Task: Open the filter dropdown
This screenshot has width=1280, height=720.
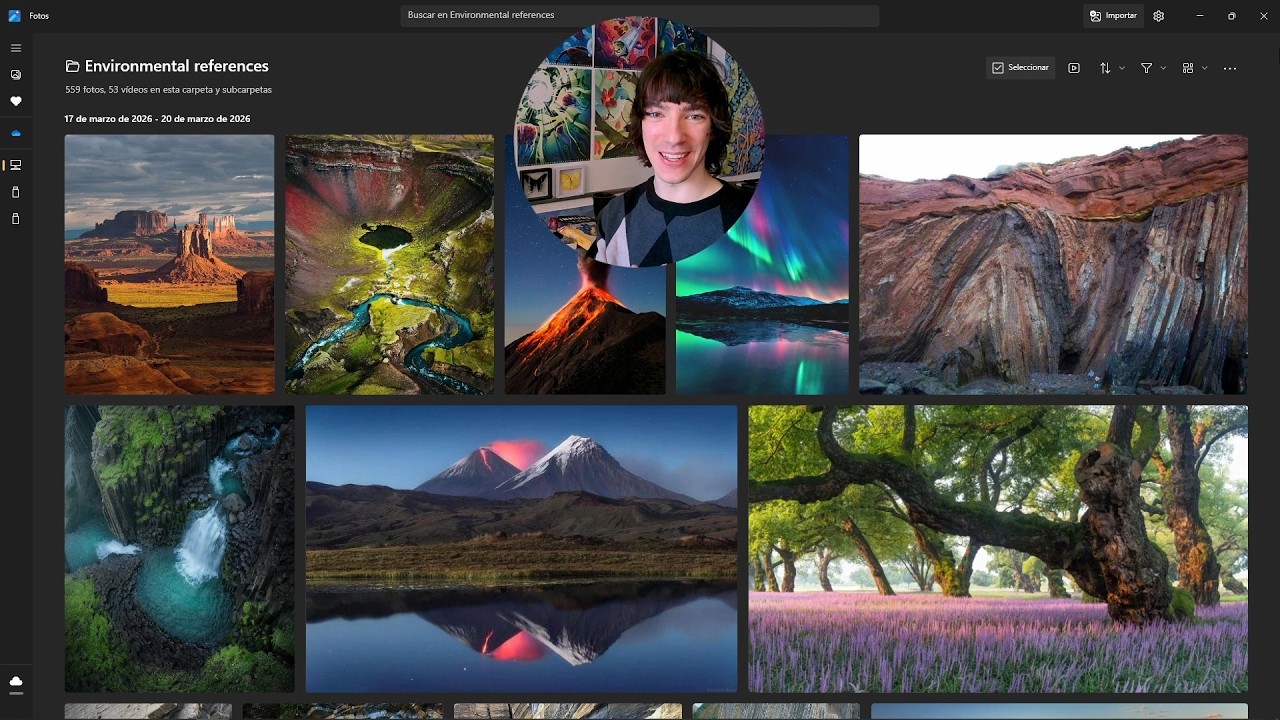Action: pos(1153,68)
